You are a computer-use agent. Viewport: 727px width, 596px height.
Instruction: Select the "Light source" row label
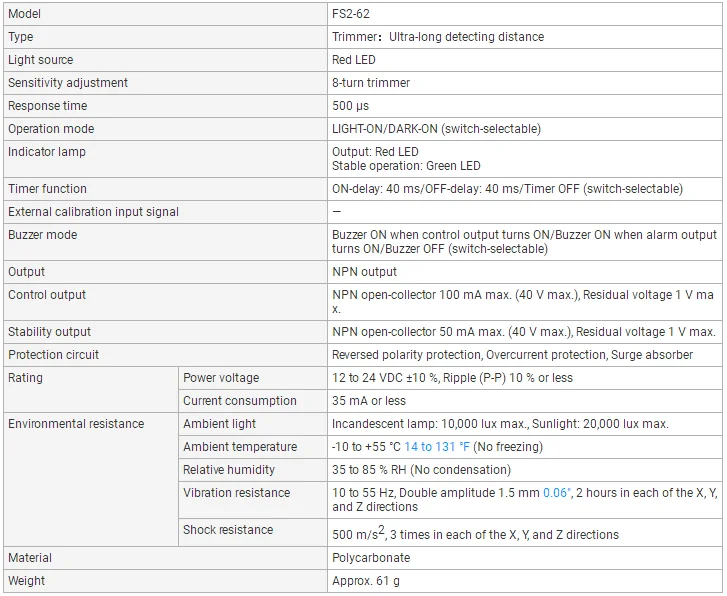[41, 60]
